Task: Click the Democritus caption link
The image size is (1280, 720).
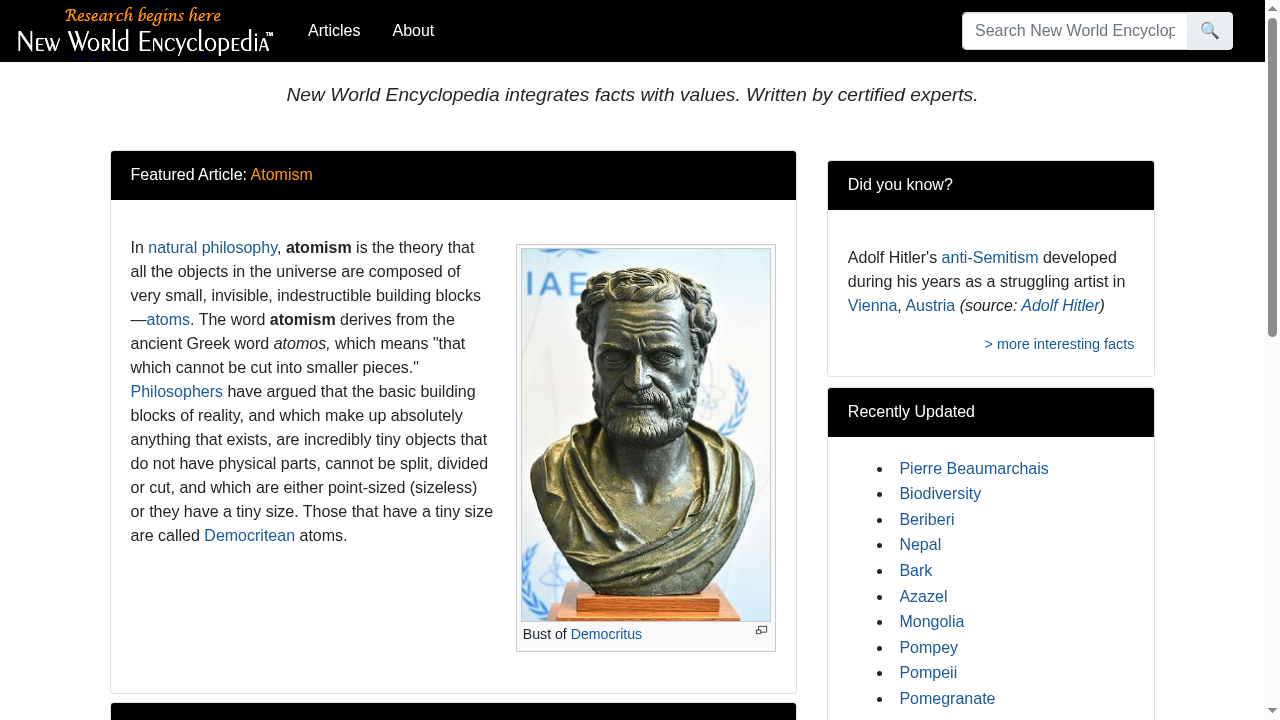Action: [x=606, y=634]
